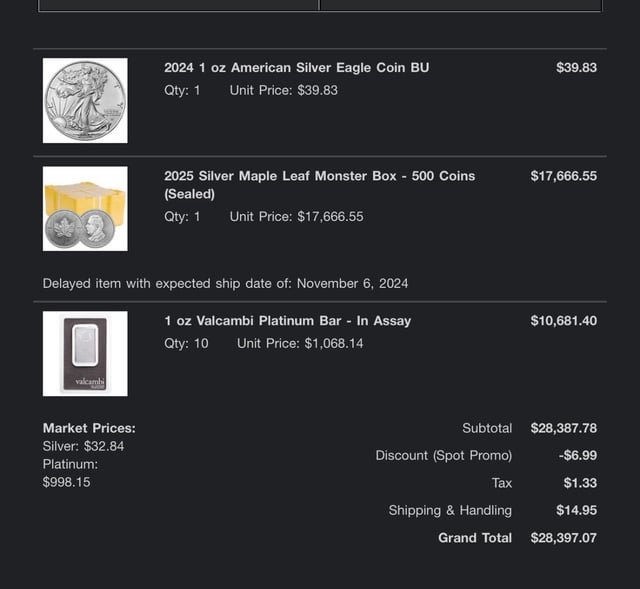
Task: Open the Valcambi Platinum Bar thumbnail
Action: point(85,353)
